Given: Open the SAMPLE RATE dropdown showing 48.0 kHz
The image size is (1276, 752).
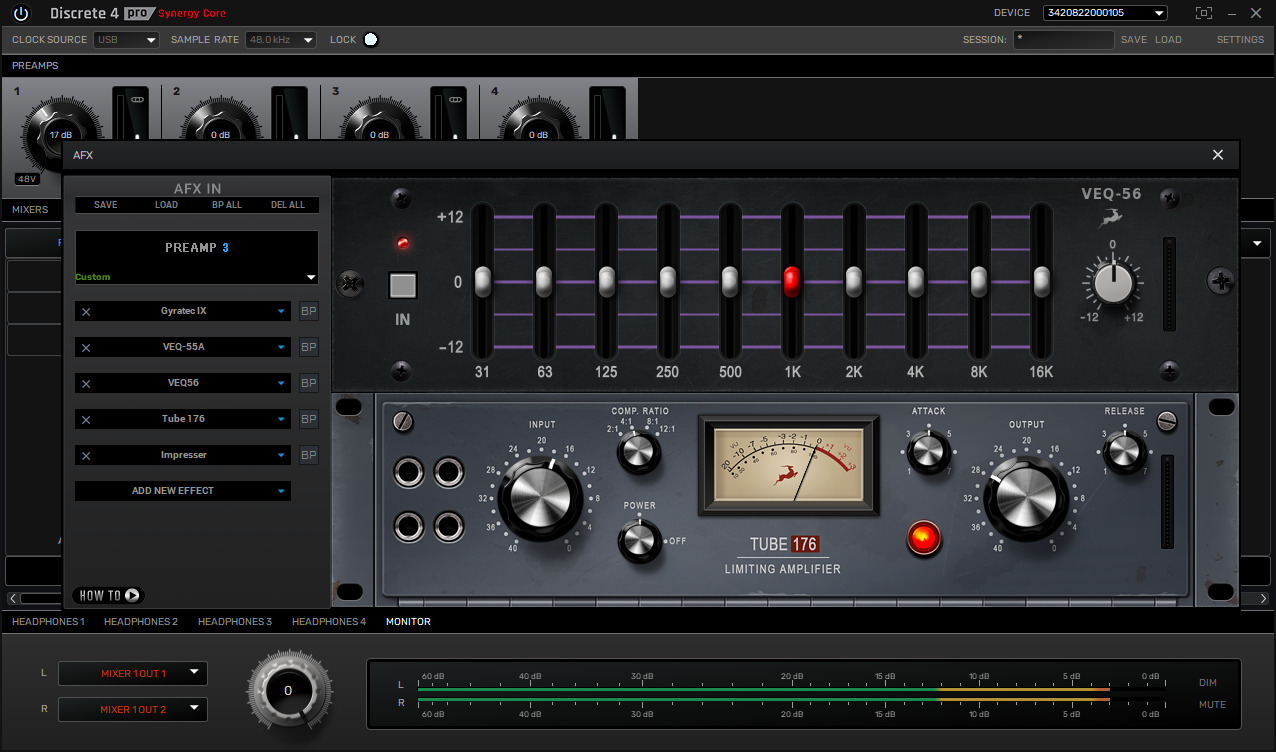Looking at the screenshot, I should [280, 39].
